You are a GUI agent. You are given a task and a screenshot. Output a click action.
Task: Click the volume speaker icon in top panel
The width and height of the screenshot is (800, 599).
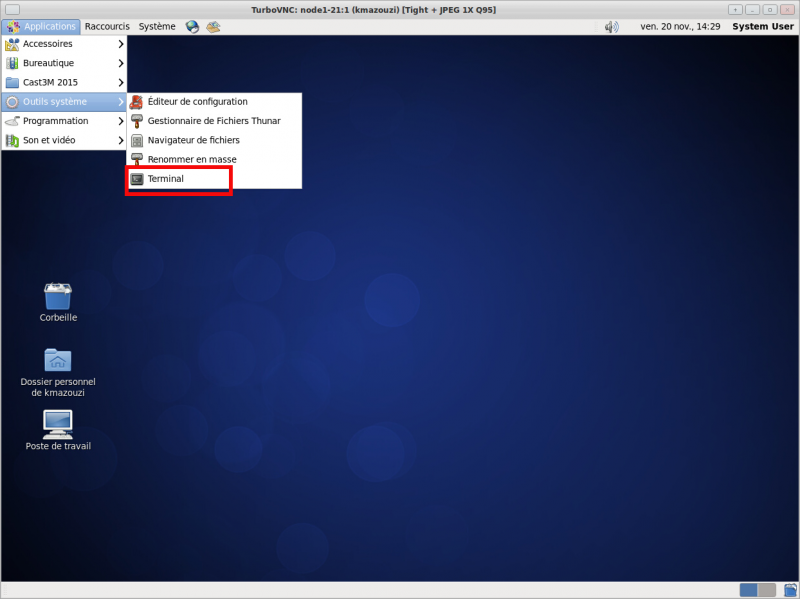[x=611, y=27]
